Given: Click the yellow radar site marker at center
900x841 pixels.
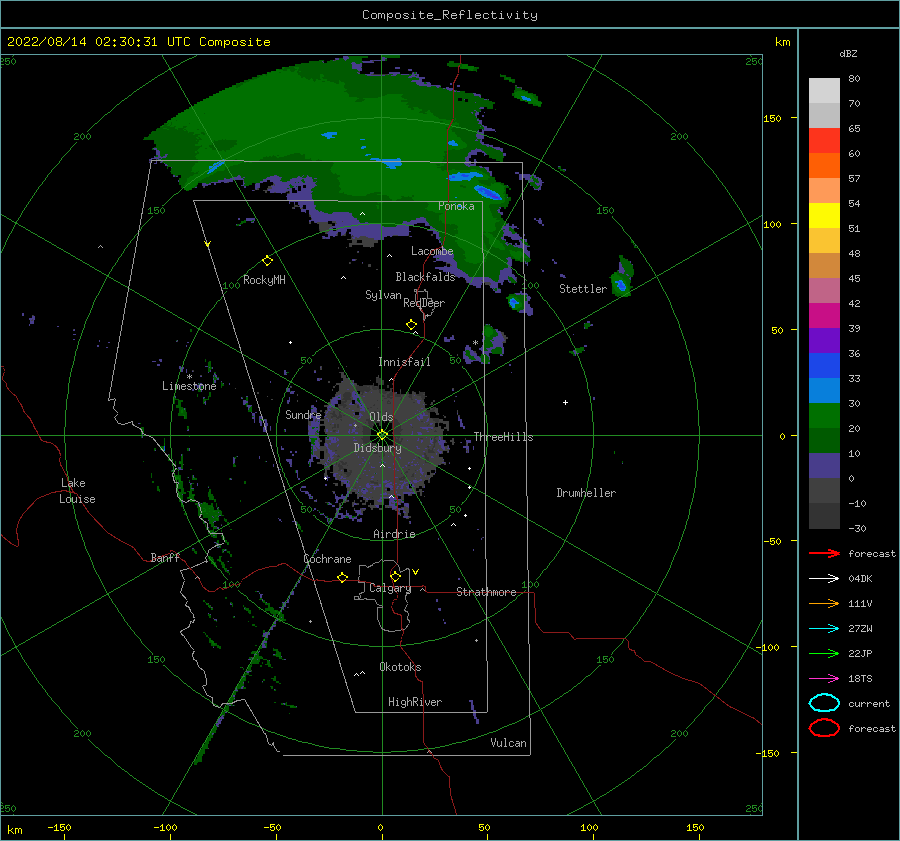Looking at the screenshot, I should (x=382, y=435).
